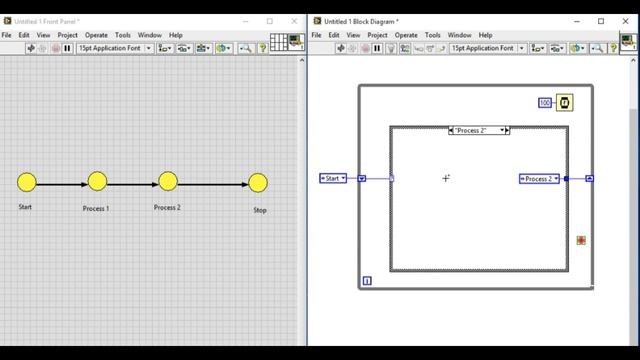Screen dimensions: 640x360
Task: Open Project menu in Block Diagram window
Action: click(377, 35)
